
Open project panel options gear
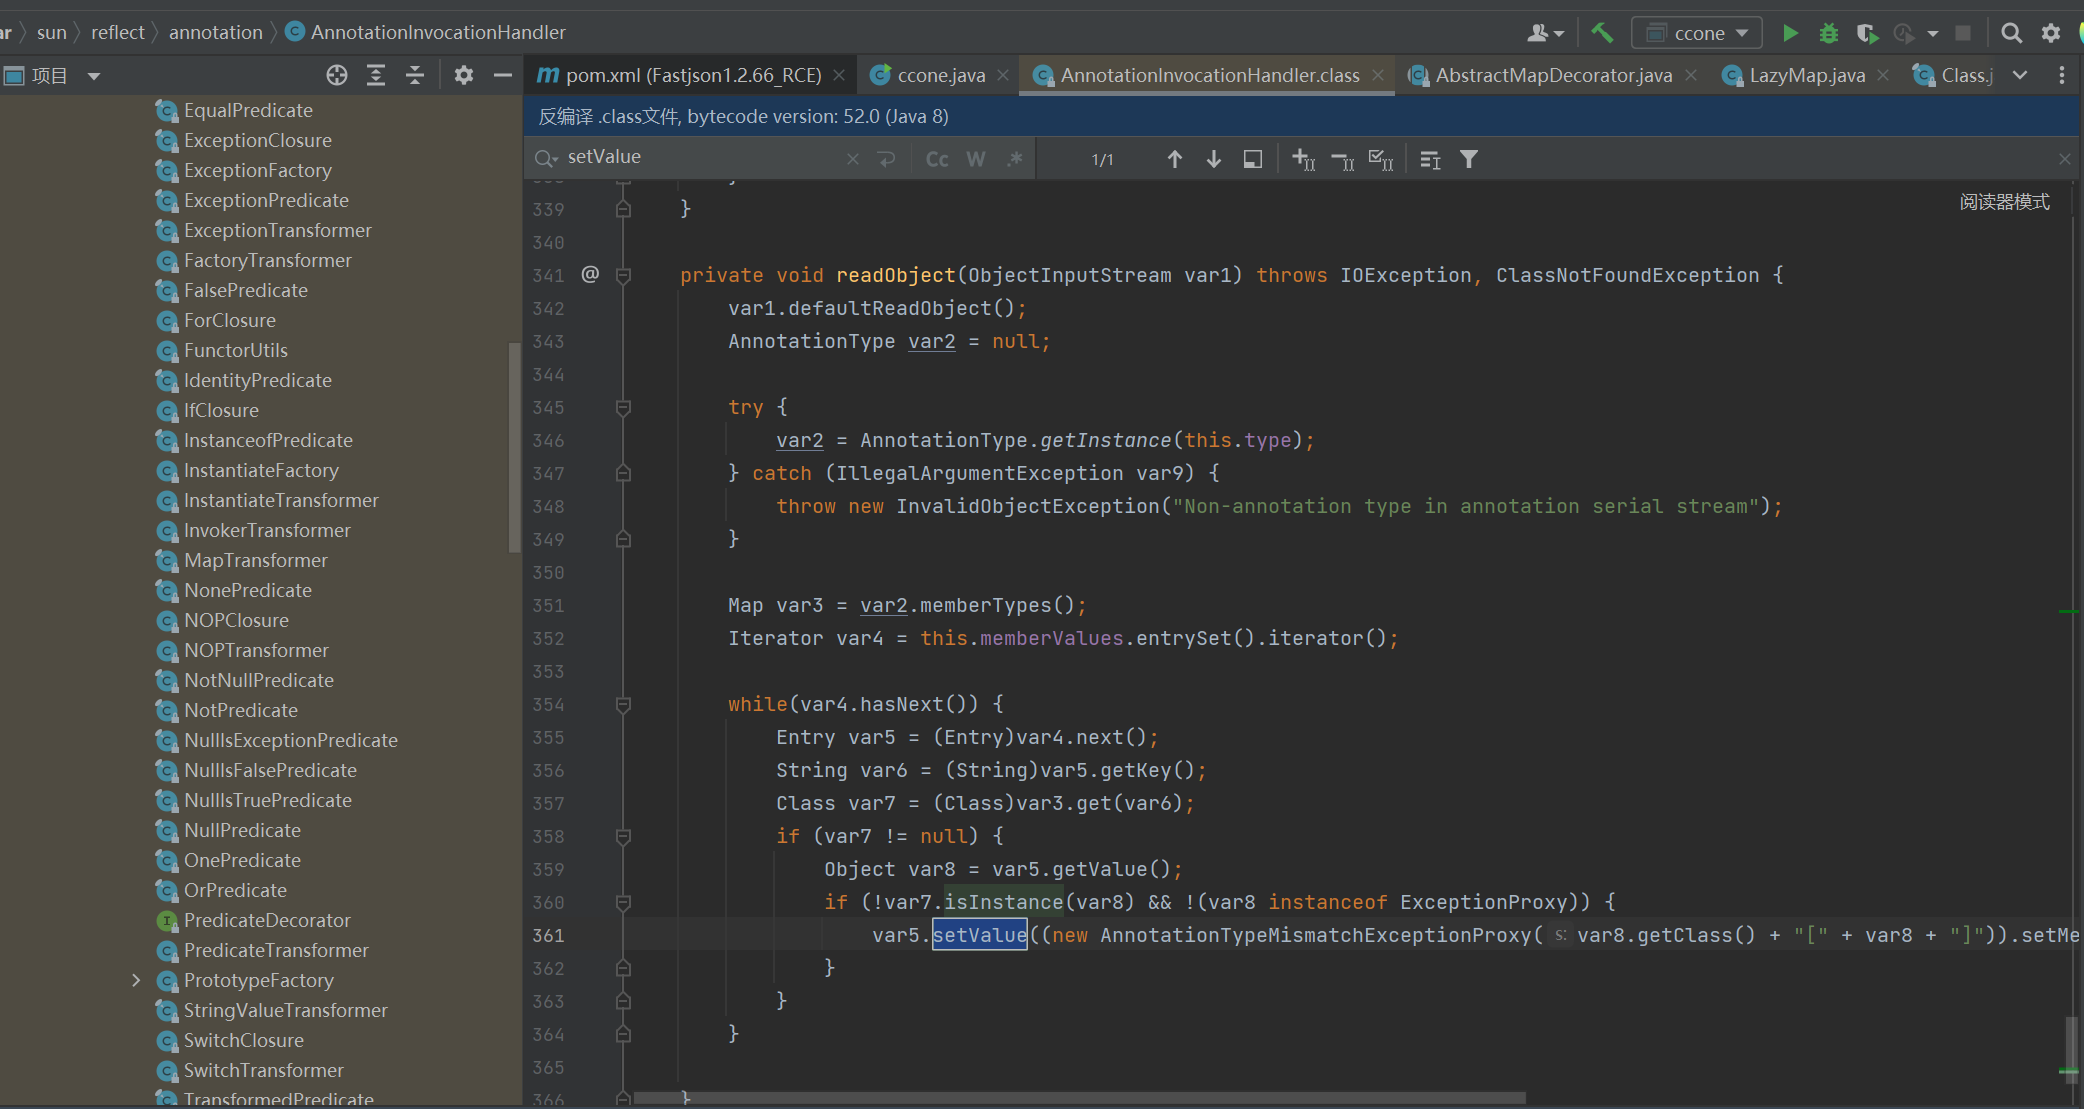click(464, 75)
